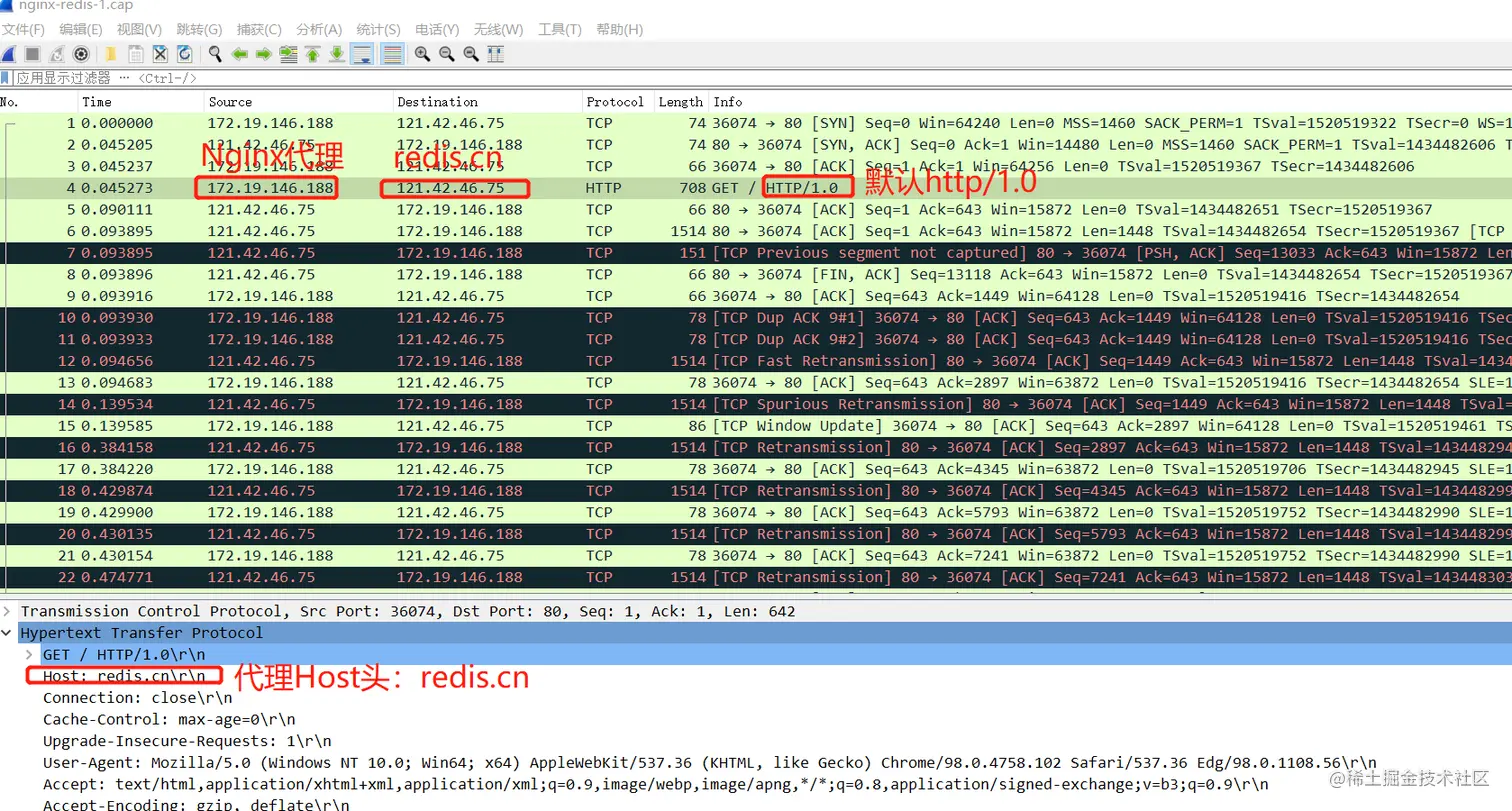Image resolution: width=1512 pixels, height=811 pixels.
Task: Jump to the last packet
Action: tap(337, 54)
